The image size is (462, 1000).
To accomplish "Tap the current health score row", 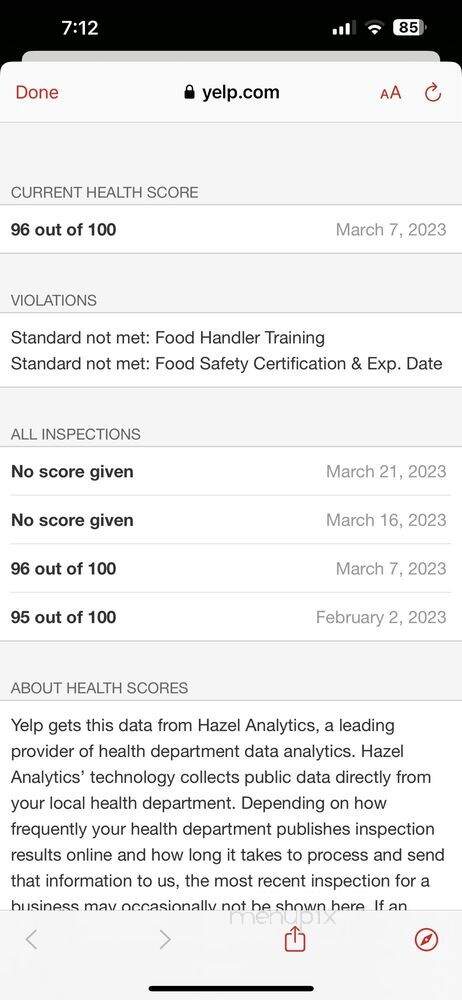I will point(231,230).
